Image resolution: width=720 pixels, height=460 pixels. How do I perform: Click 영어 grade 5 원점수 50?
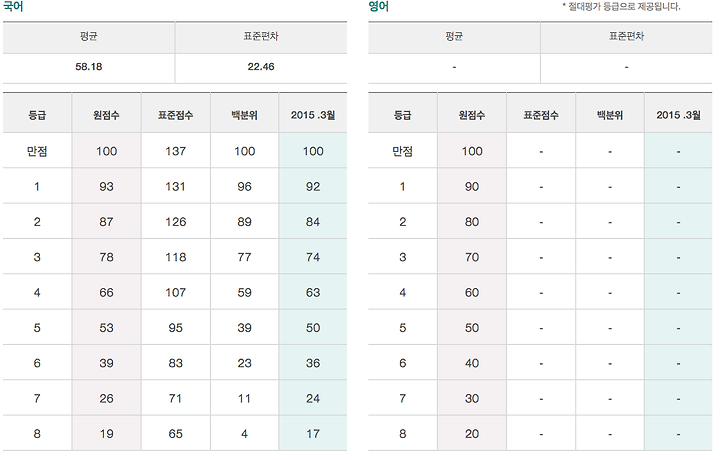pyautogui.click(x=472, y=328)
